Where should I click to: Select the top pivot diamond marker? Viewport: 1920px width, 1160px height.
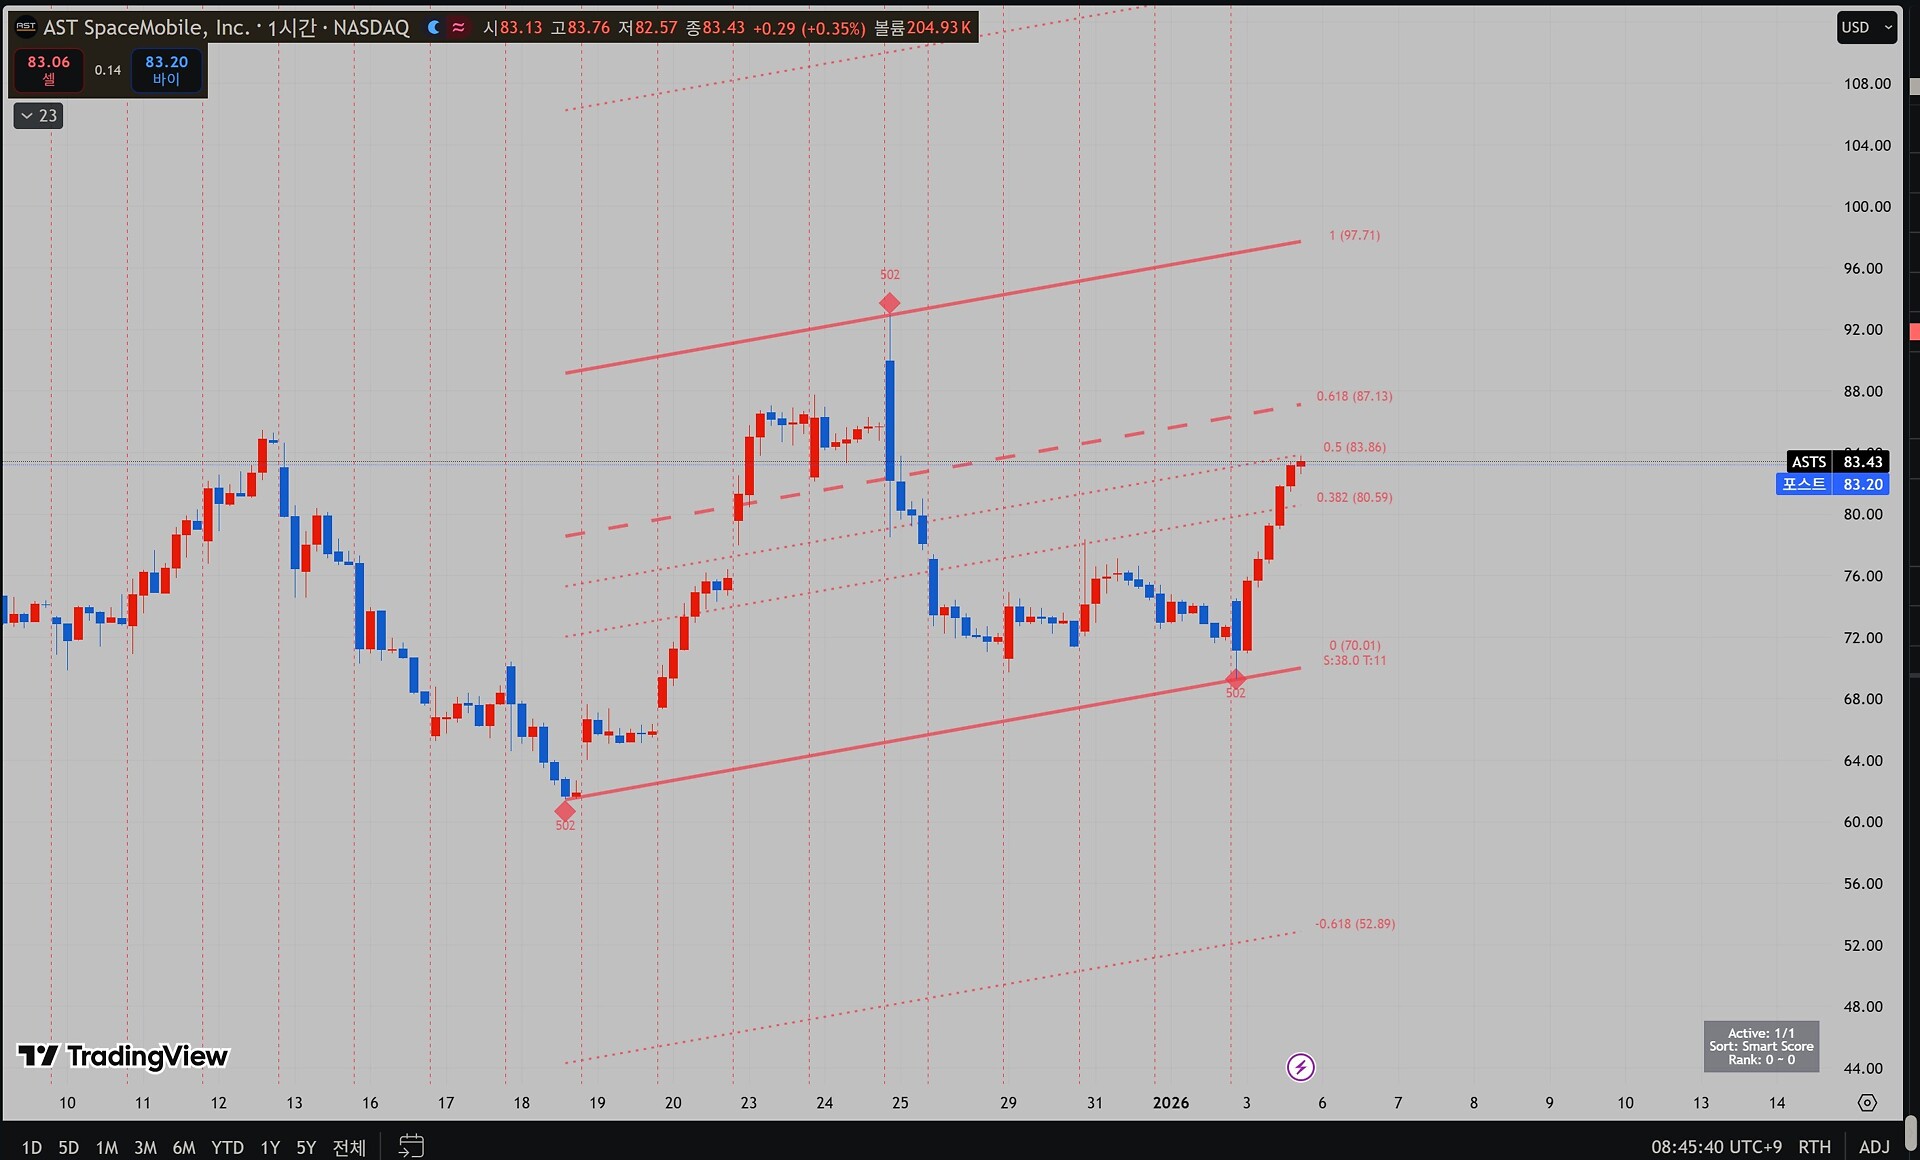(889, 303)
